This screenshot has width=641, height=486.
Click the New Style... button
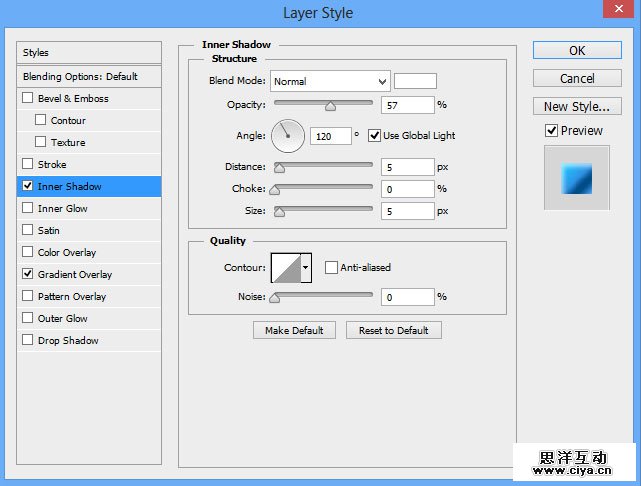click(576, 106)
